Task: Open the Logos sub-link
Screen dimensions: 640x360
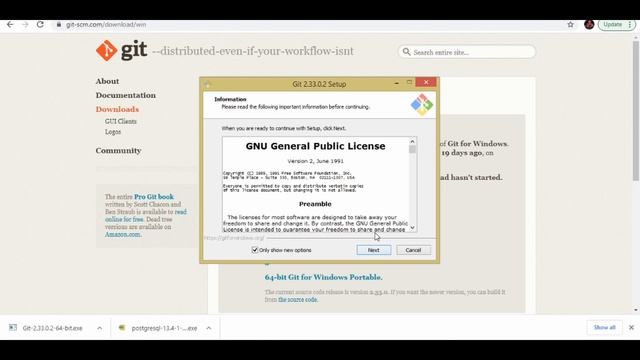Action: 113,132
